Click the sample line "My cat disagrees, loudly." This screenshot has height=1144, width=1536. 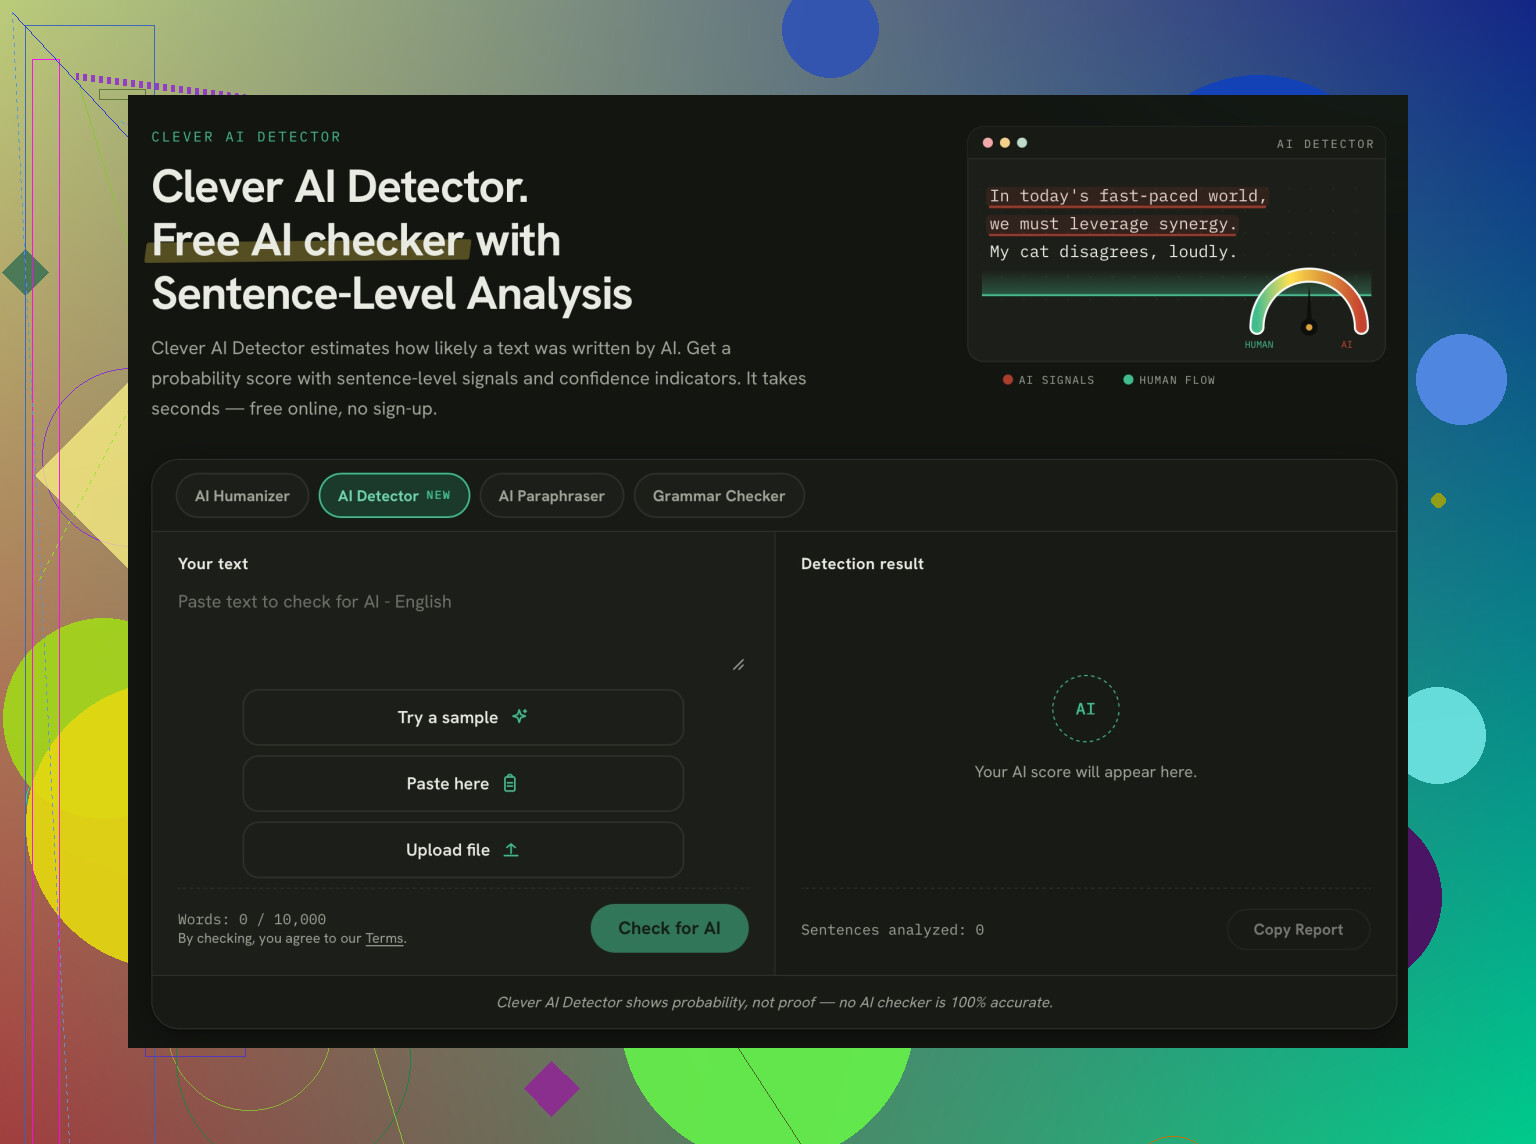click(1113, 252)
